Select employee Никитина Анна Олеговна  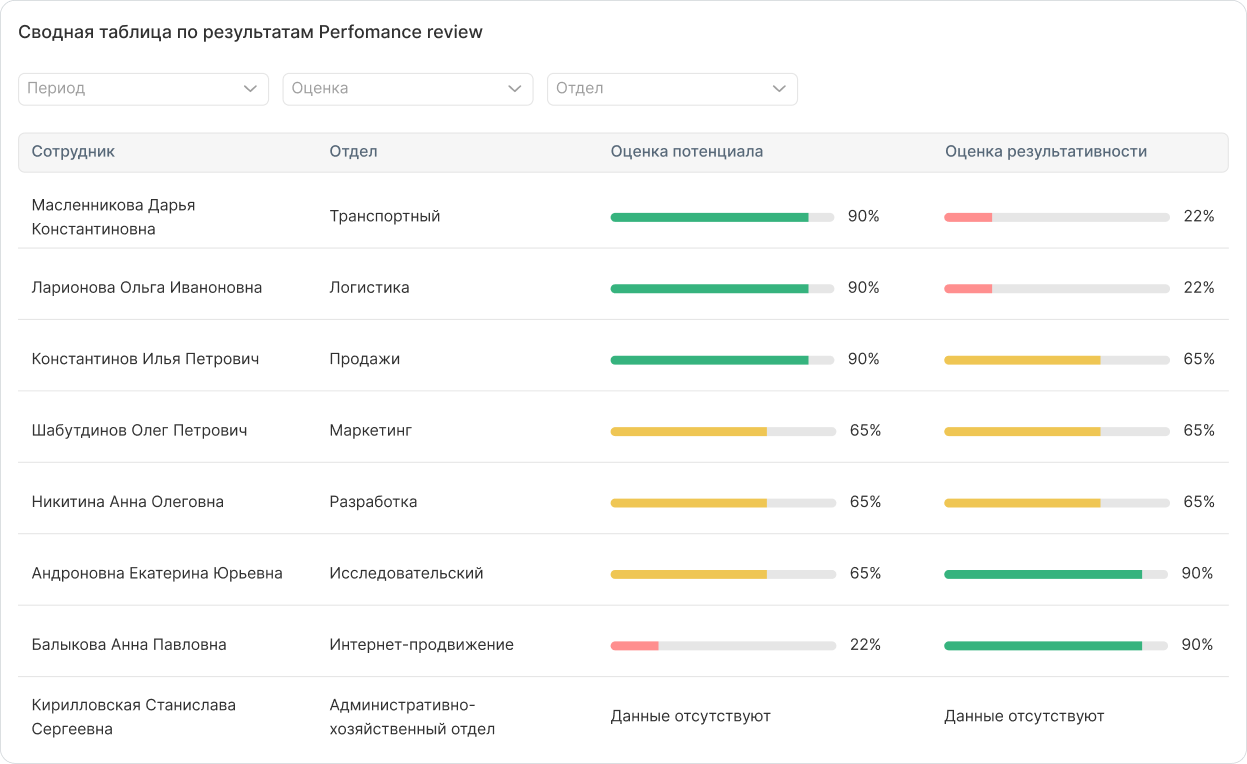(x=128, y=502)
